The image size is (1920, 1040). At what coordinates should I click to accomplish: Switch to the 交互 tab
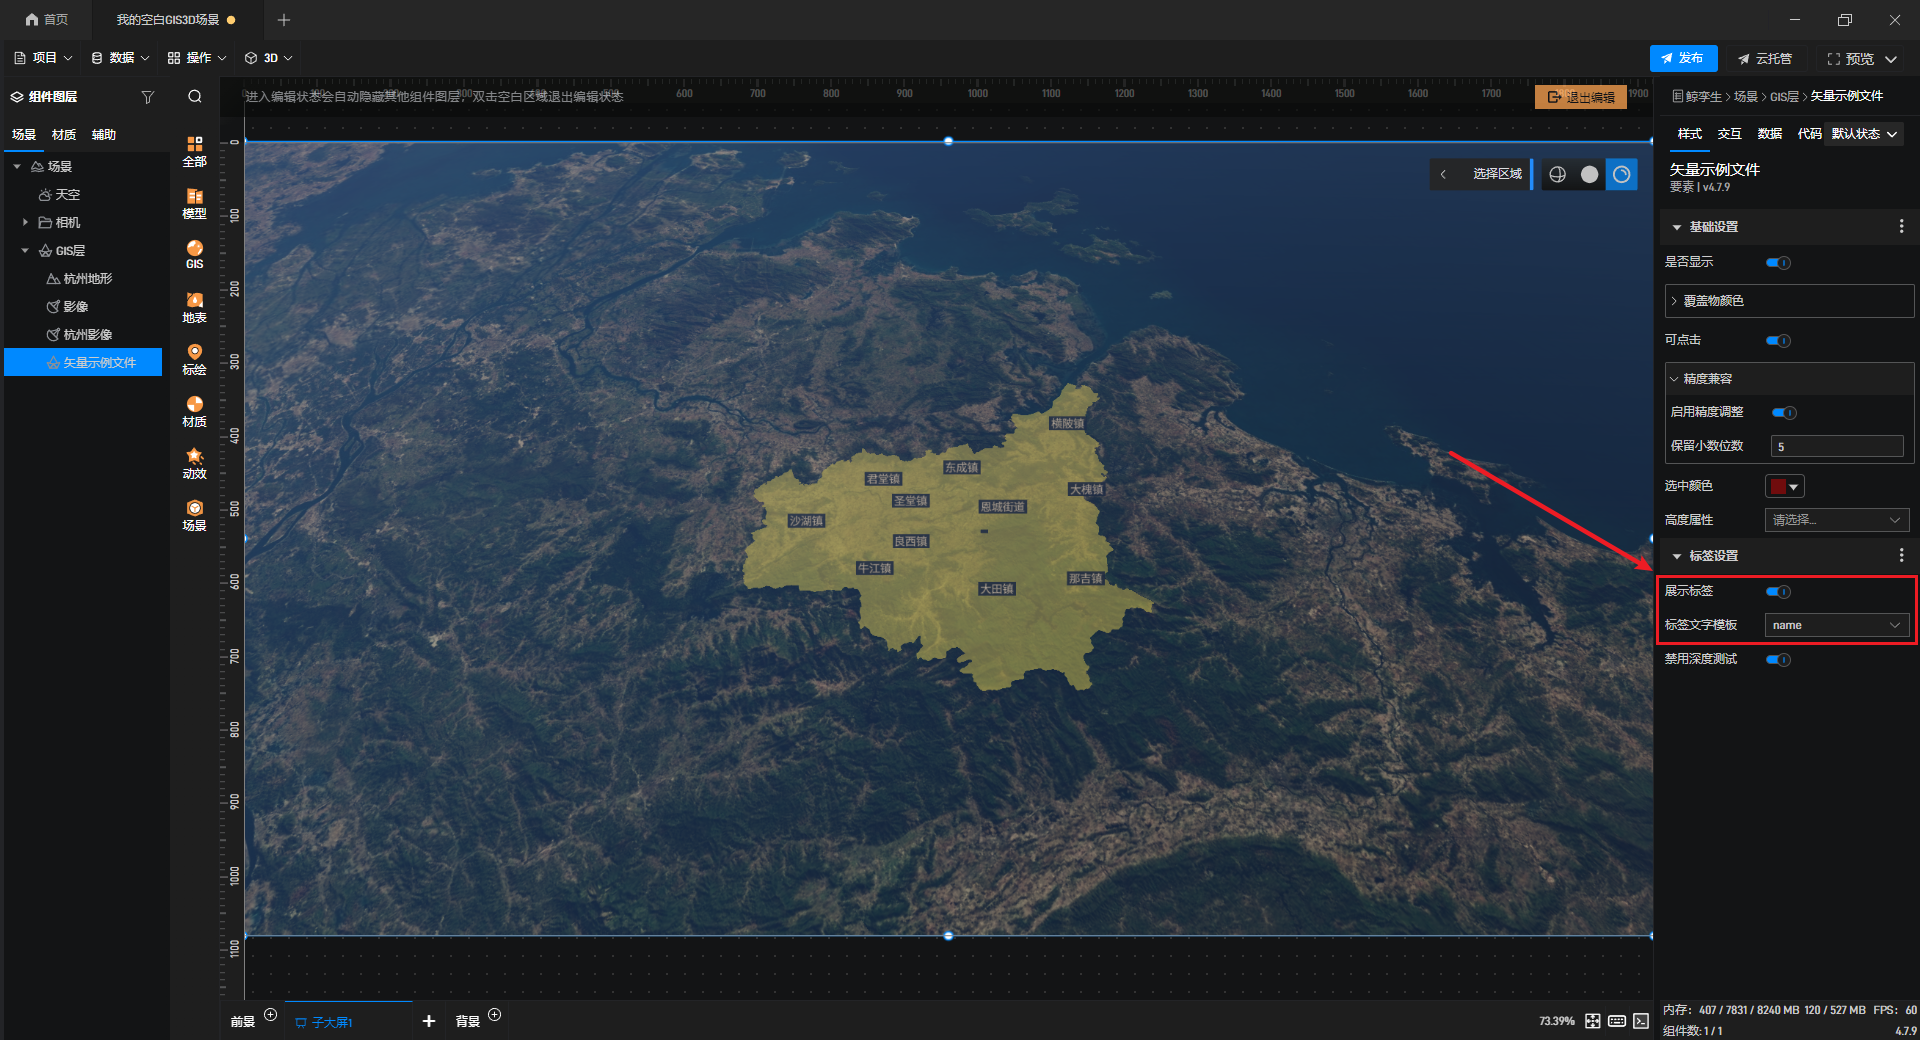tap(1729, 134)
